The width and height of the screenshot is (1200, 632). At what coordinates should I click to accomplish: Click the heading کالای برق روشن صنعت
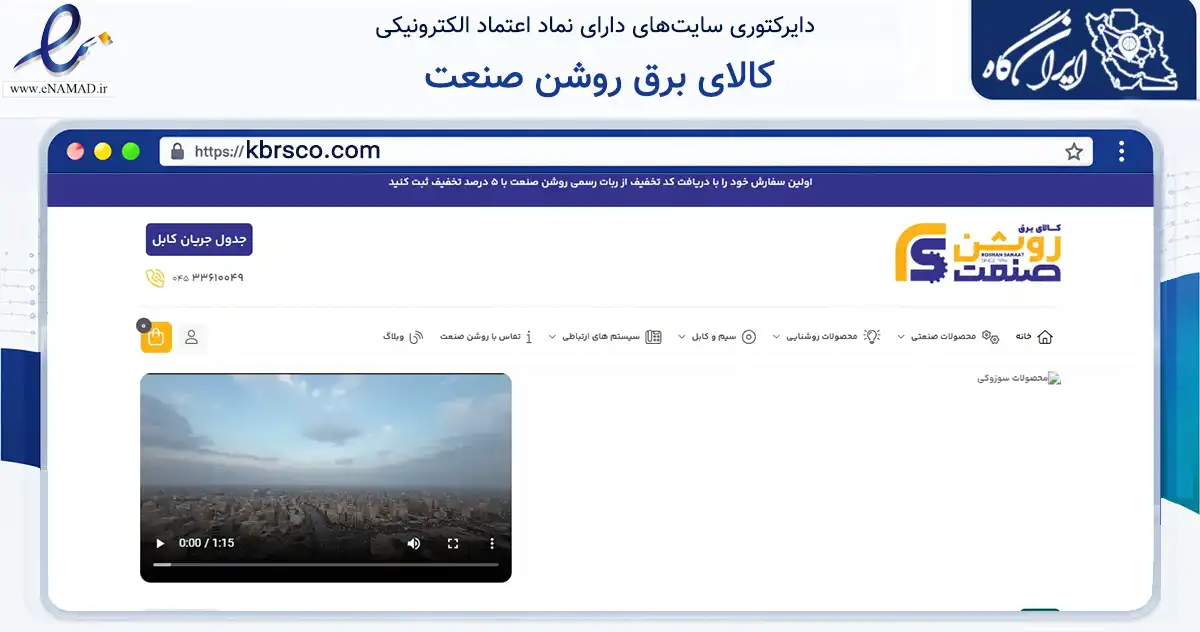pyautogui.click(x=599, y=76)
